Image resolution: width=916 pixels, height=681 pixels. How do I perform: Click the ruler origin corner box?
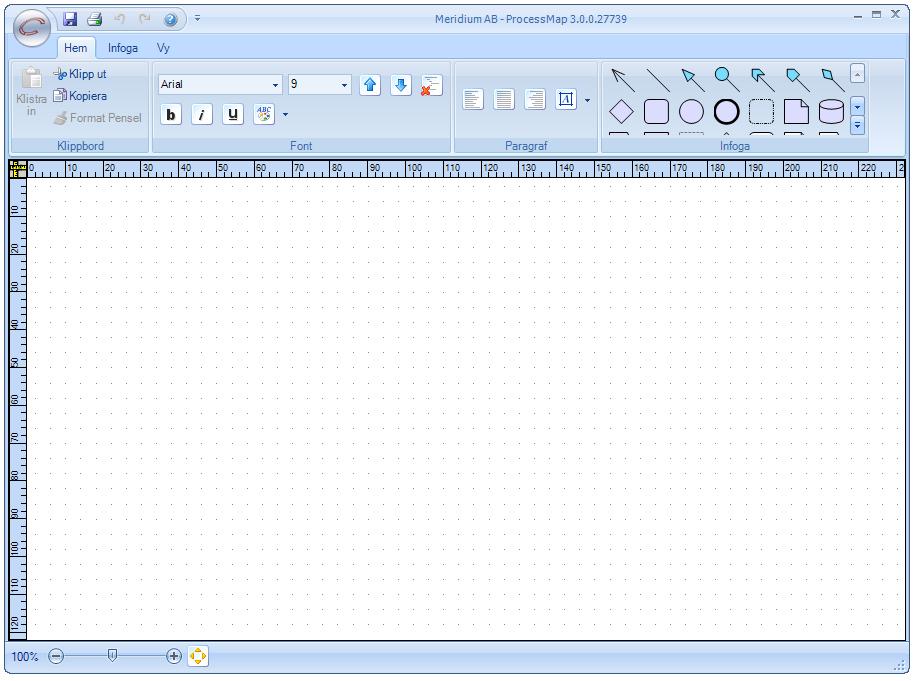(x=19, y=169)
